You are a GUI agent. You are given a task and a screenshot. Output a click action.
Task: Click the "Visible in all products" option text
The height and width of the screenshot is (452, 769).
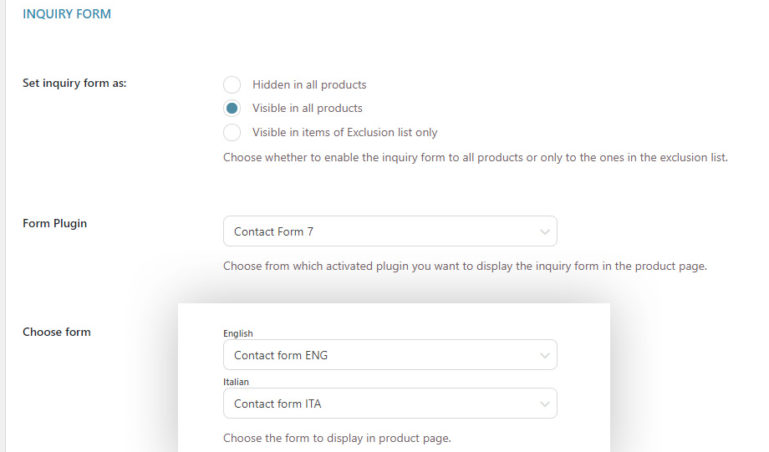point(307,108)
